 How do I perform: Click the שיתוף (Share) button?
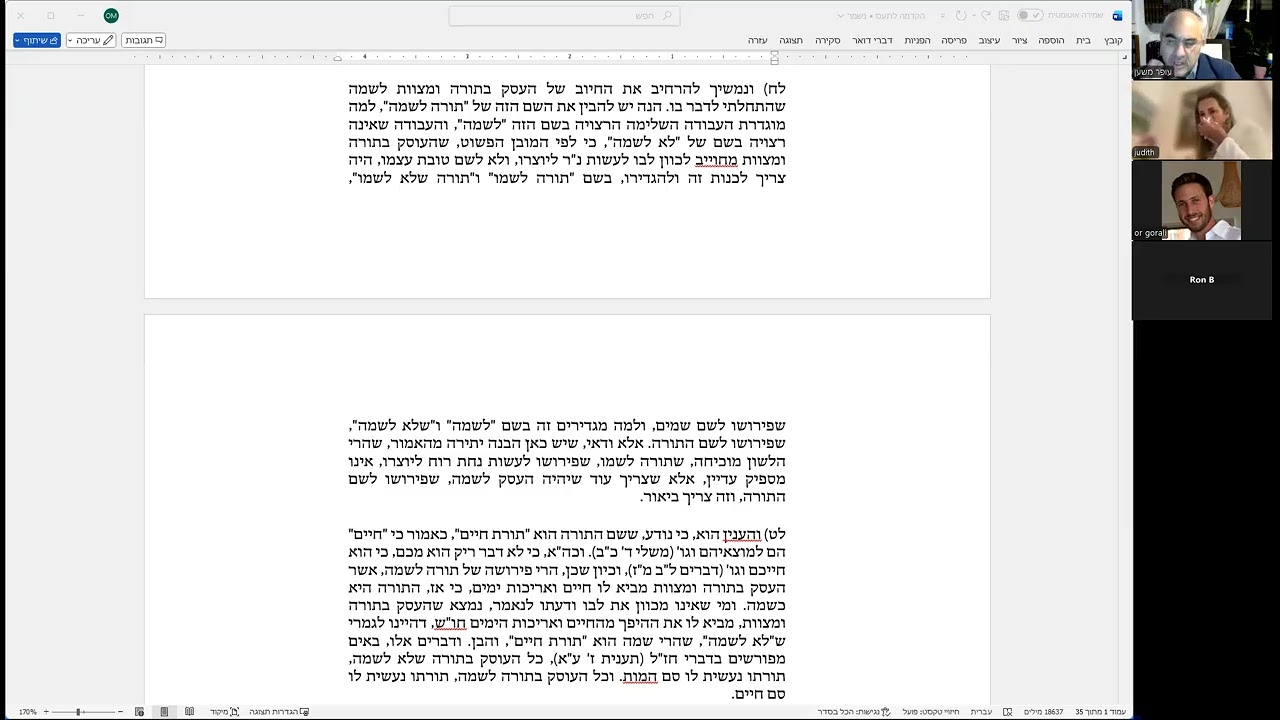point(37,40)
